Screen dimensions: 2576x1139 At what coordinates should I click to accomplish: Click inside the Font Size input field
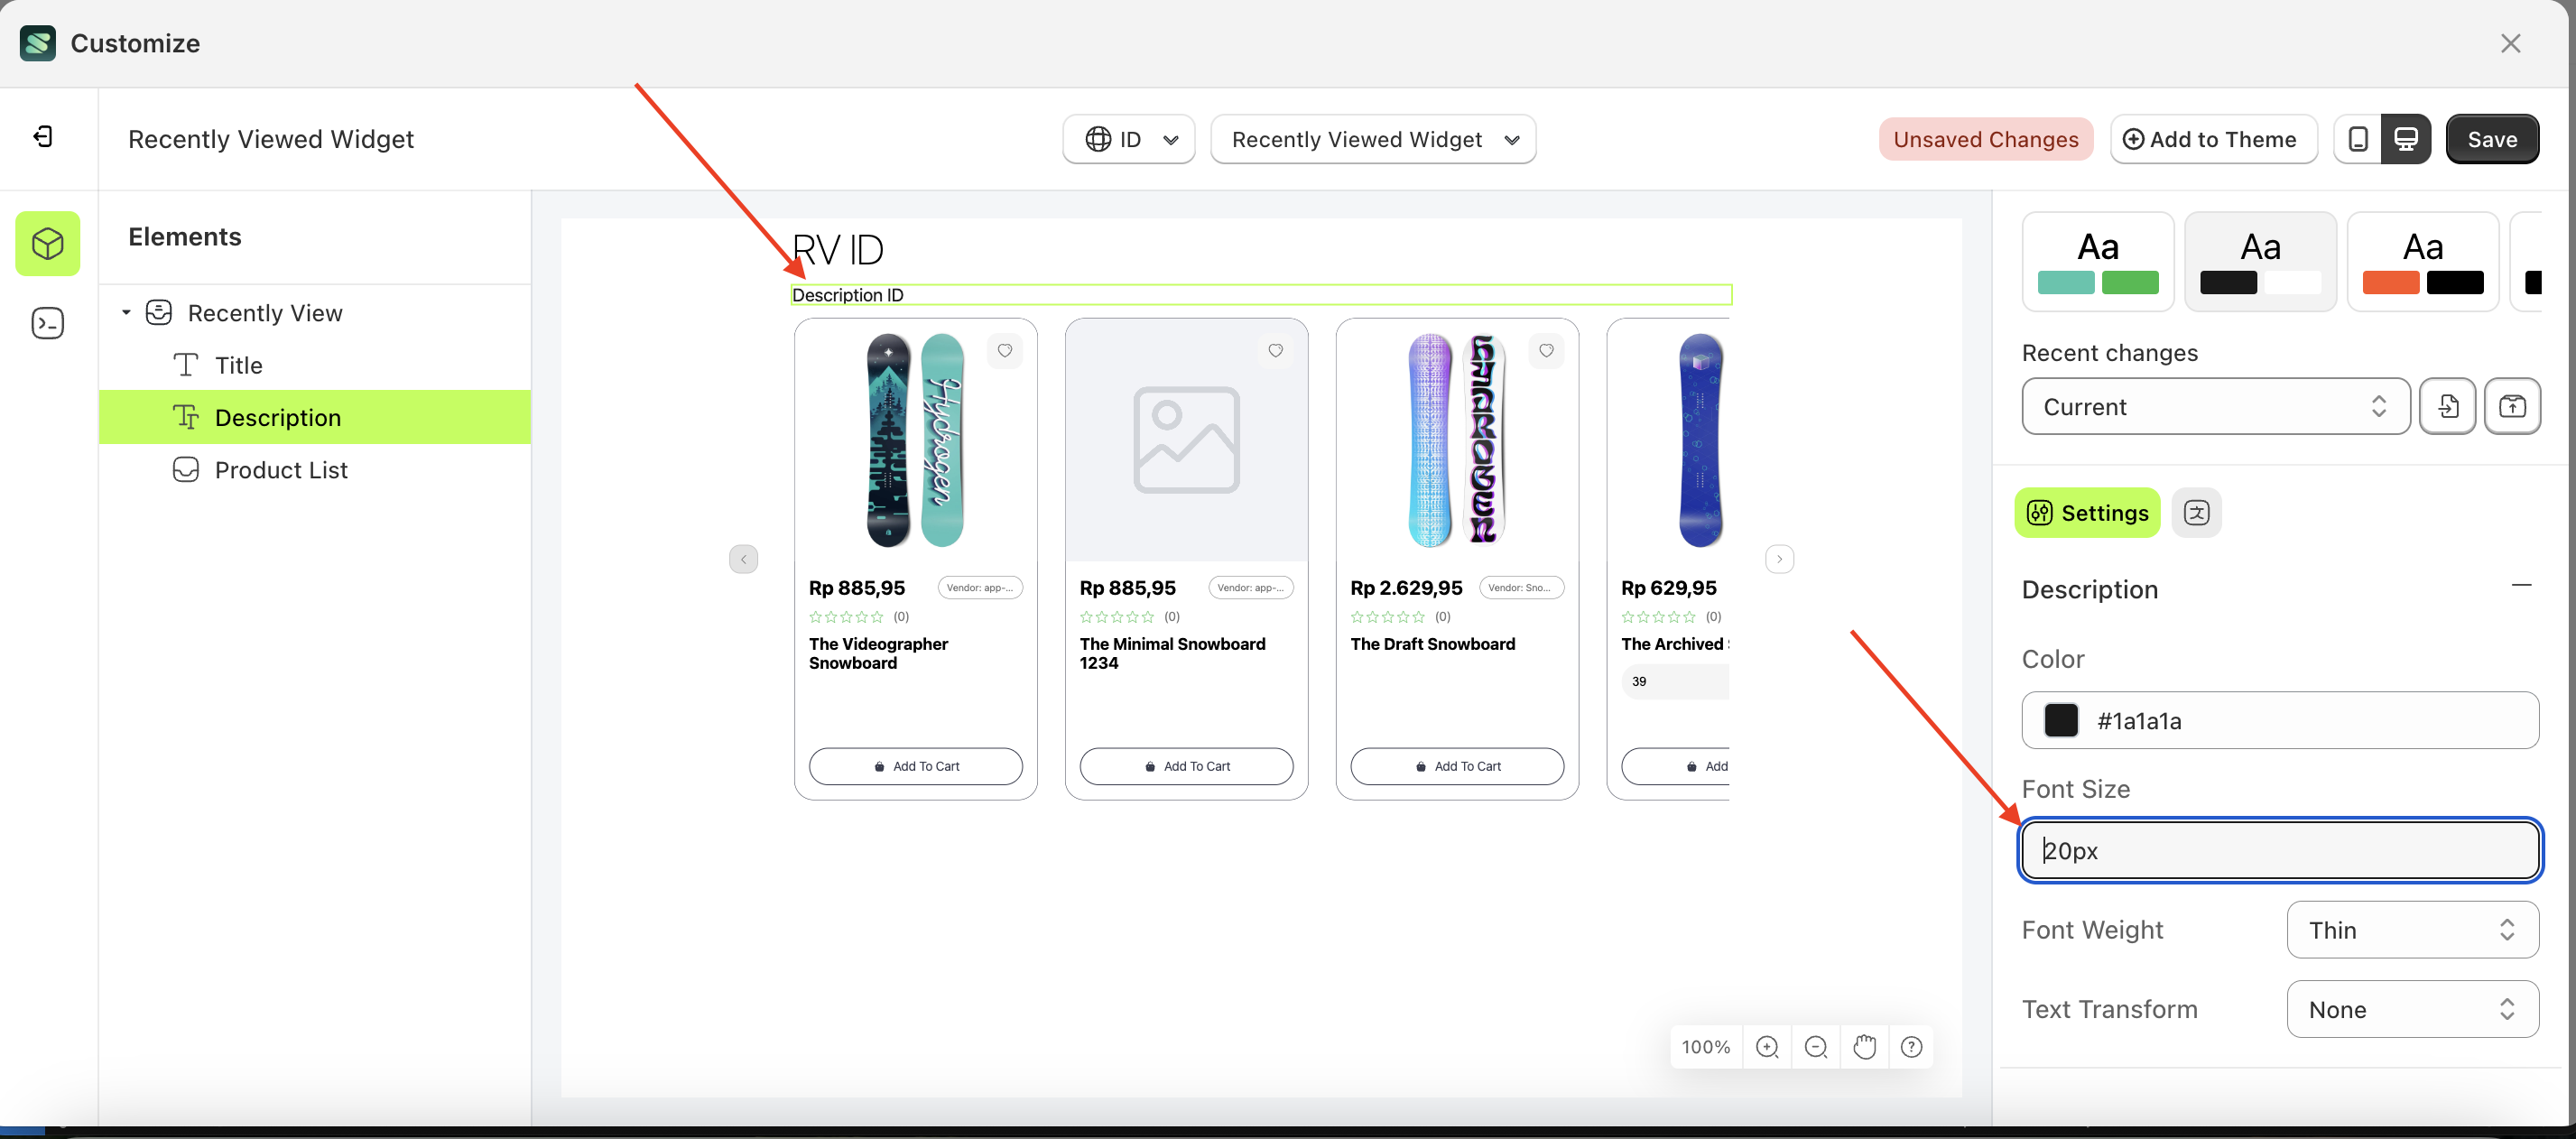tap(2280, 850)
